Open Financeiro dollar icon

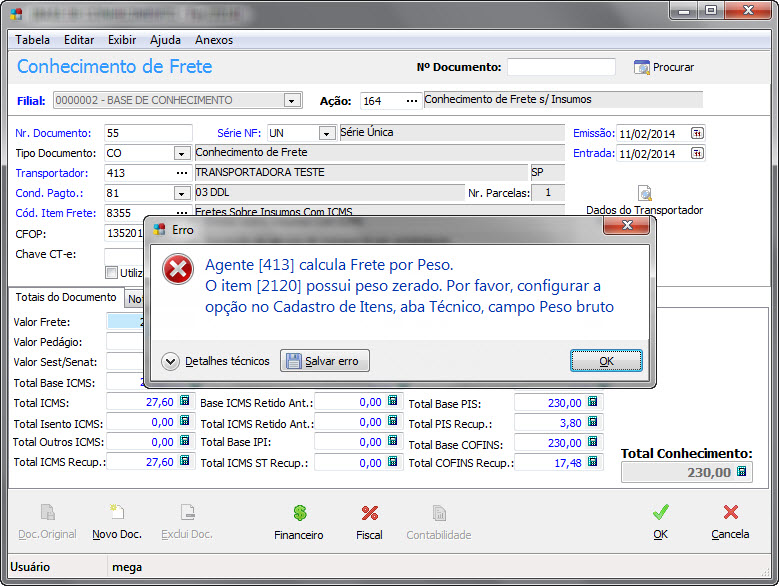(299, 513)
